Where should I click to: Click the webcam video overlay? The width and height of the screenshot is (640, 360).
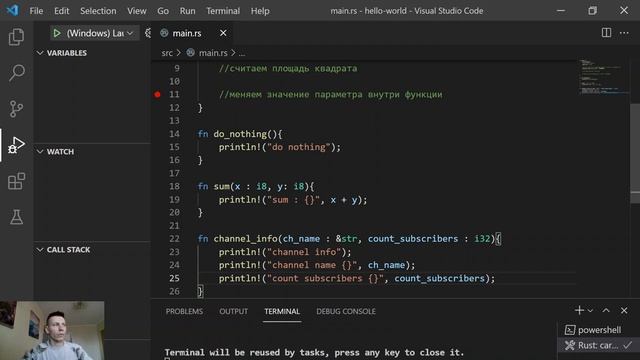point(52,331)
